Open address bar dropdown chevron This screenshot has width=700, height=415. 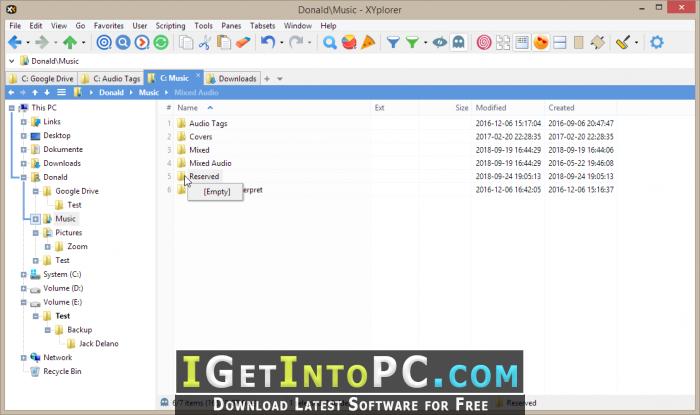(x=12, y=61)
